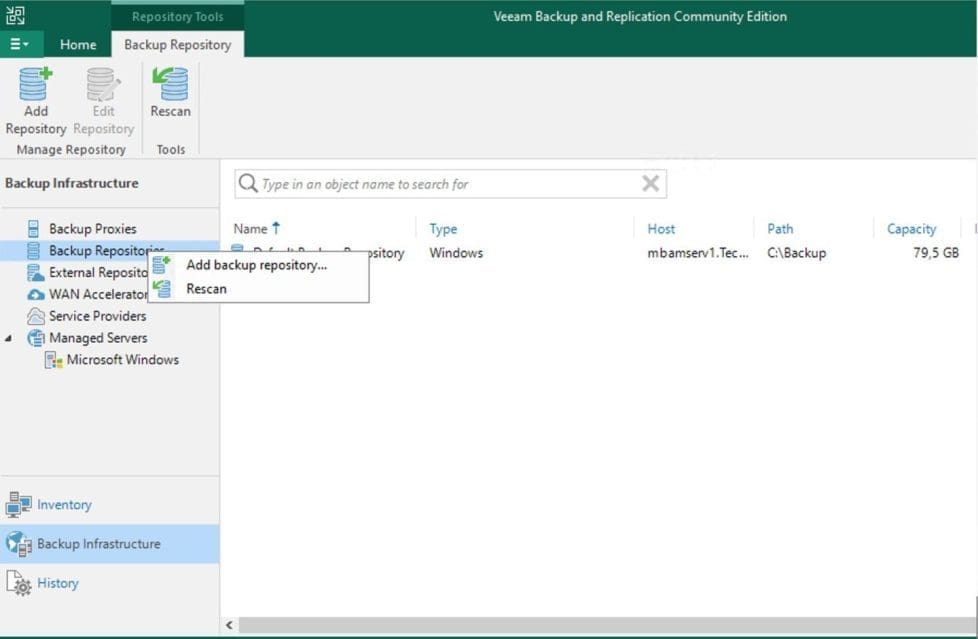Image resolution: width=978 pixels, height=639 pixels.
Task: Click the Microsoft Windows server icon
Action: pos(54,360)
